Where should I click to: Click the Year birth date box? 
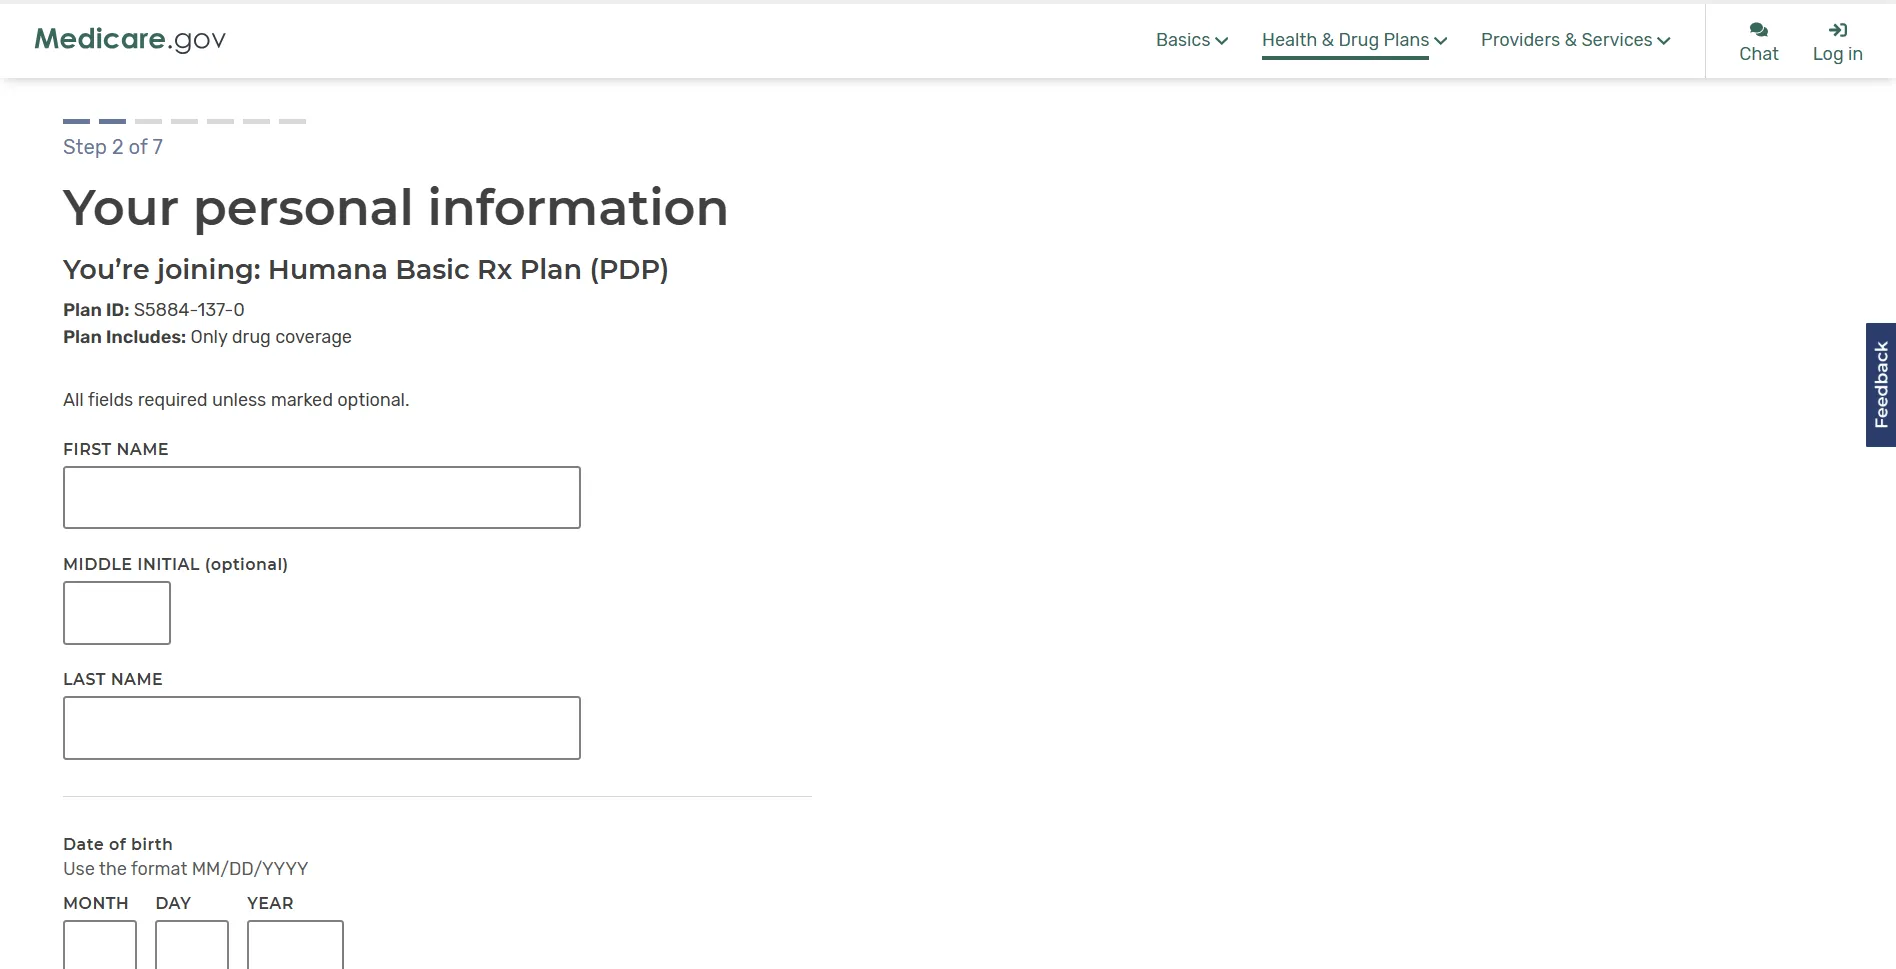[295, 945]
